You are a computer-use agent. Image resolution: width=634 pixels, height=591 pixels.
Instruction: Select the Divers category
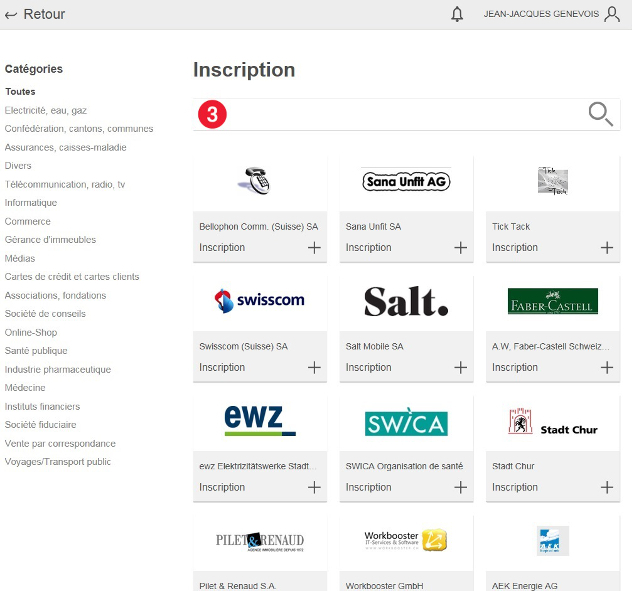18,166
